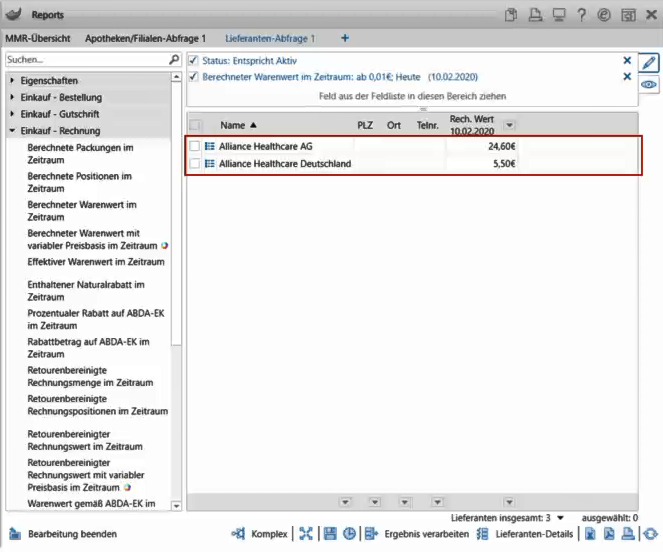Click the printer icon in title bar
This screenshot has height=552, width=663.
tap(535, 15)
